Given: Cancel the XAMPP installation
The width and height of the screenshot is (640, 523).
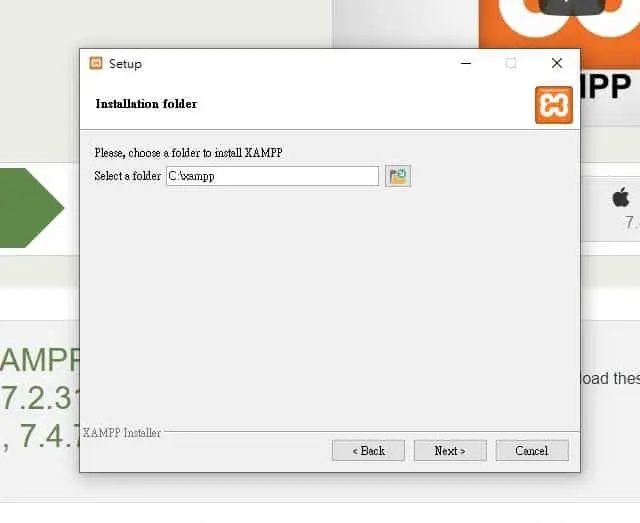Looking at the screenshot, I should coord(532,450).
